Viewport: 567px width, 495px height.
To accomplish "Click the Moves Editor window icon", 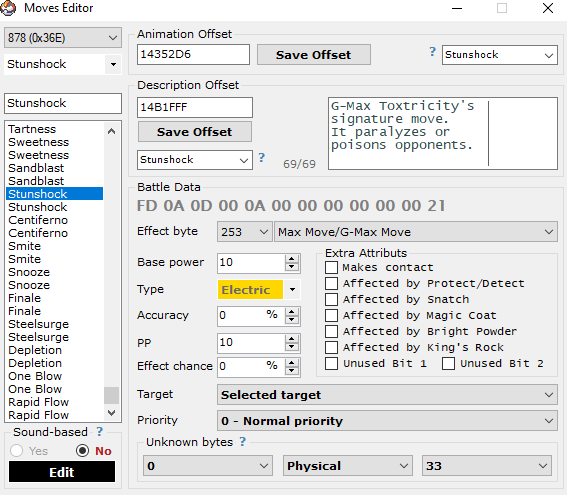I will point(8,8).
